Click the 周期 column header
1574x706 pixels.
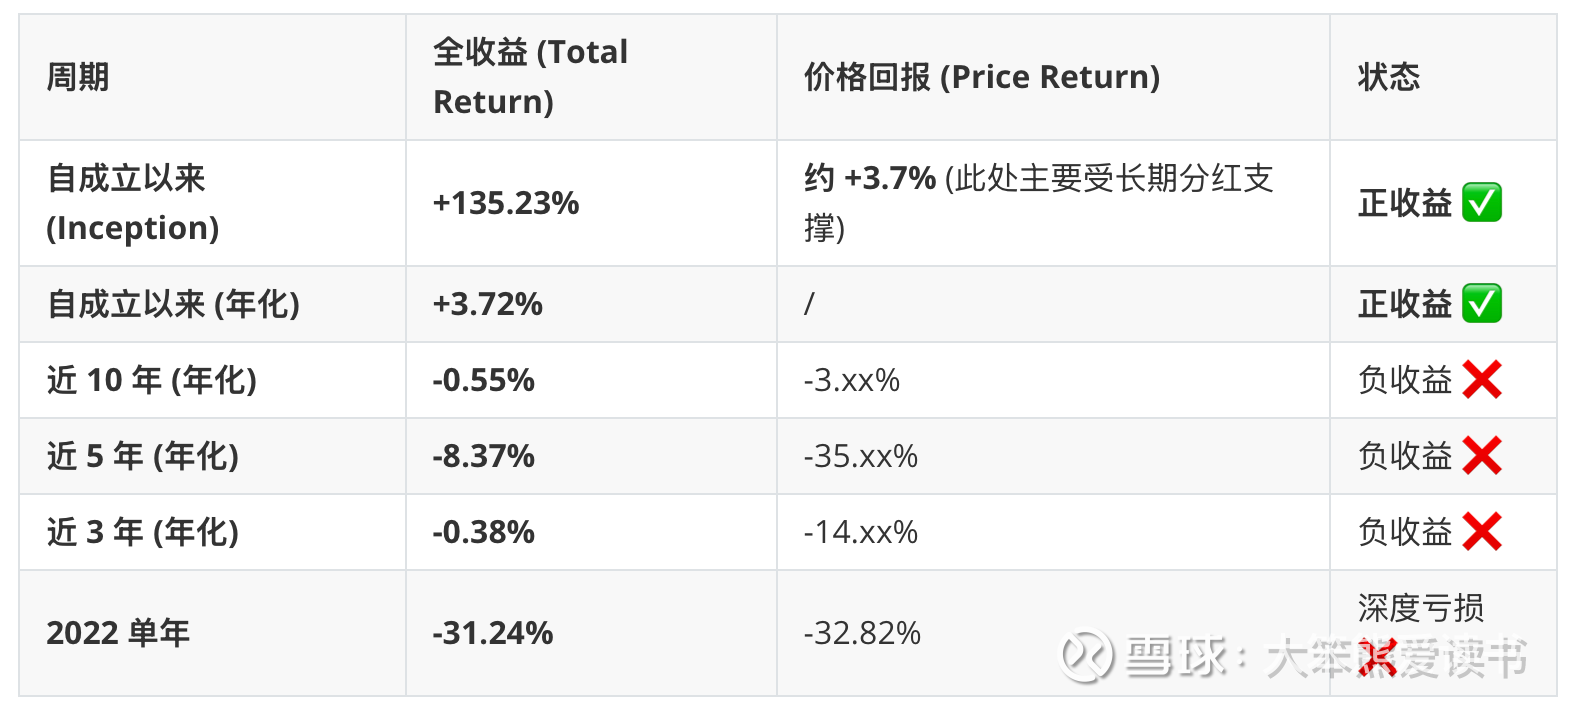click(x=78, y=77)
